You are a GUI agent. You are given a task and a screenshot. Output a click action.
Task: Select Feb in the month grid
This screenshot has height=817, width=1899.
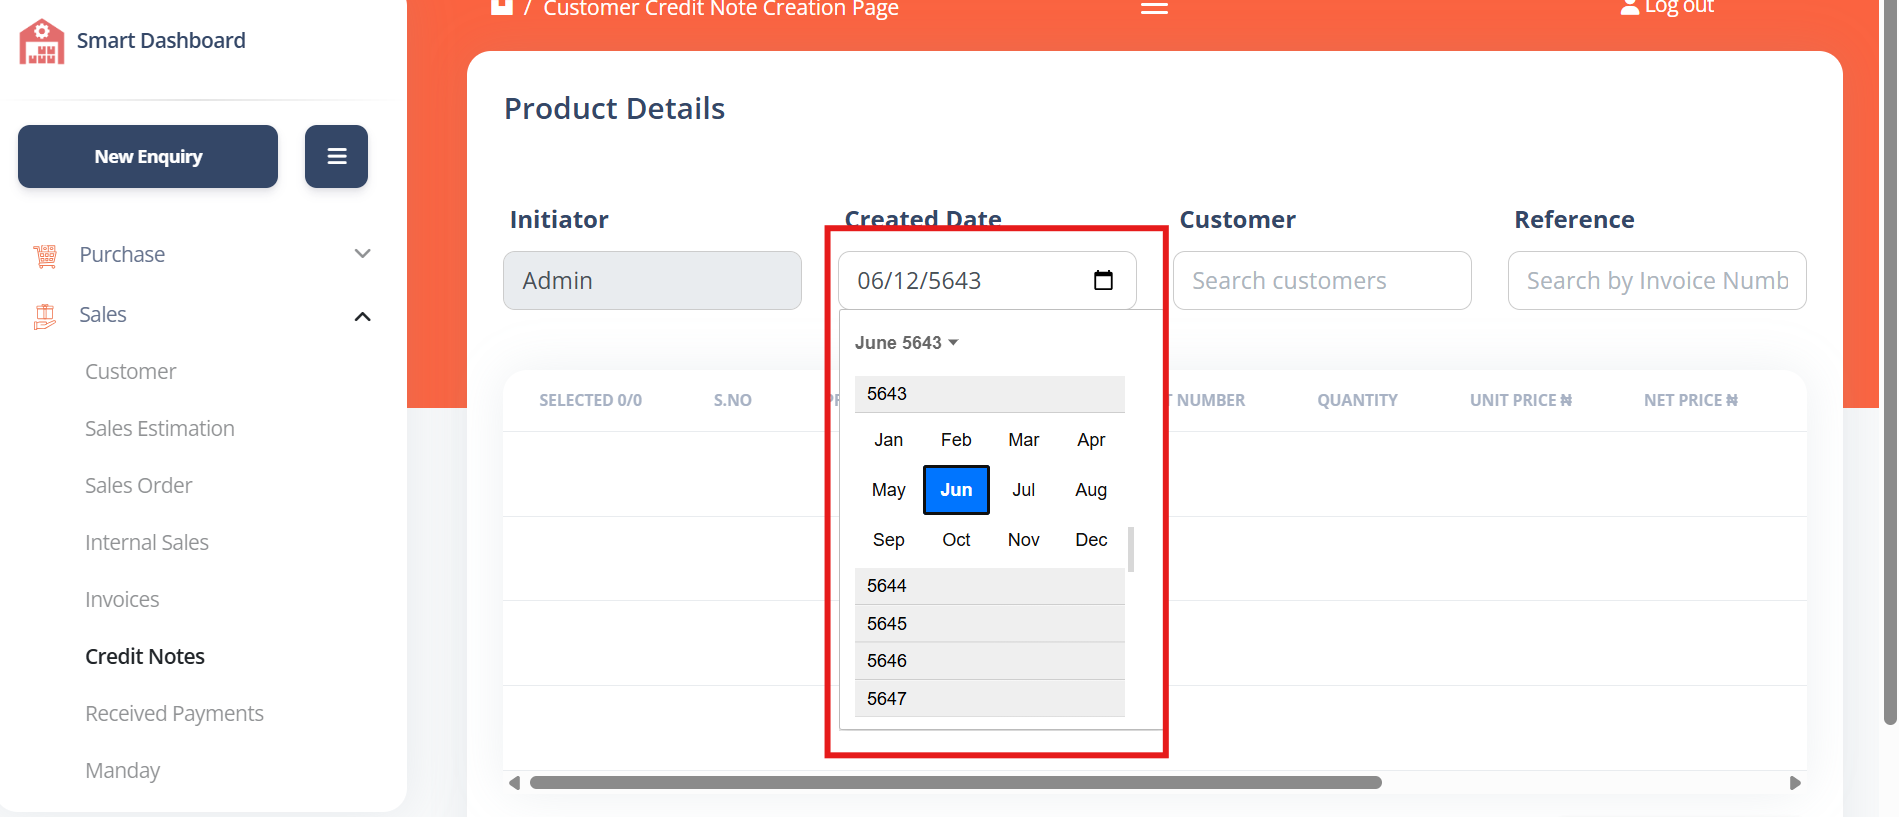956,440
